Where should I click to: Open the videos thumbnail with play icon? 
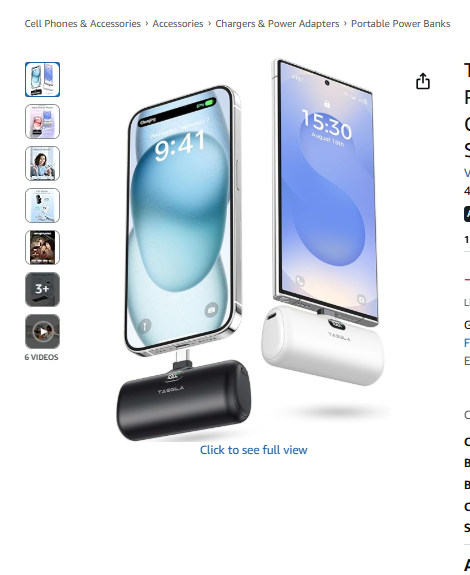[x=43, y=332]
